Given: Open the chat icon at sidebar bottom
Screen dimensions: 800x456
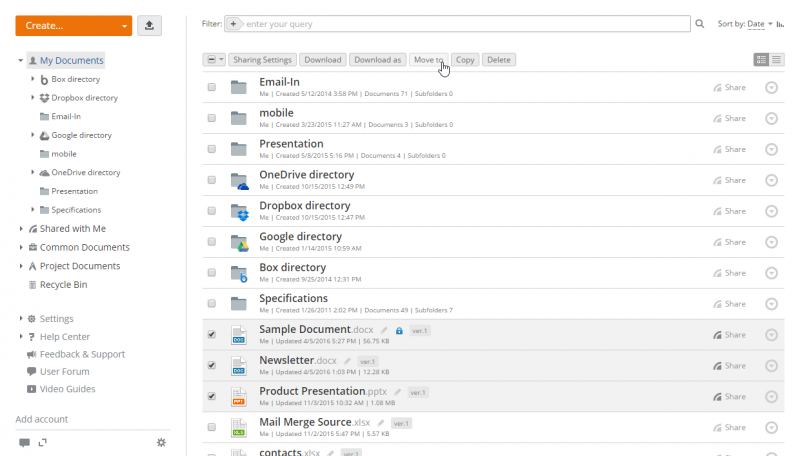Looking at the screenshot, I should (x=24, y=442).
